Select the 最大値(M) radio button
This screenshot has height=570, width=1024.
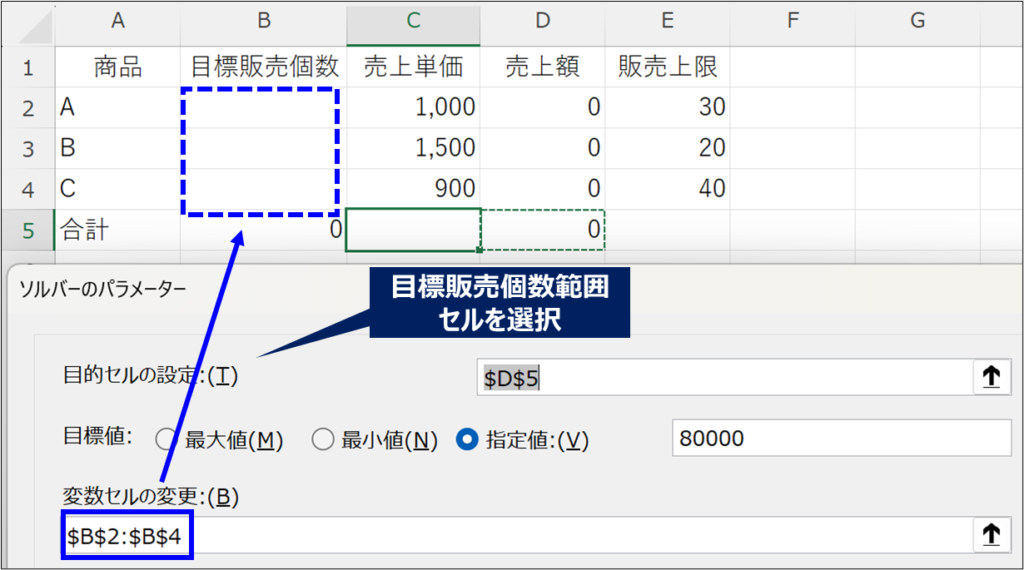click(166, 439)
